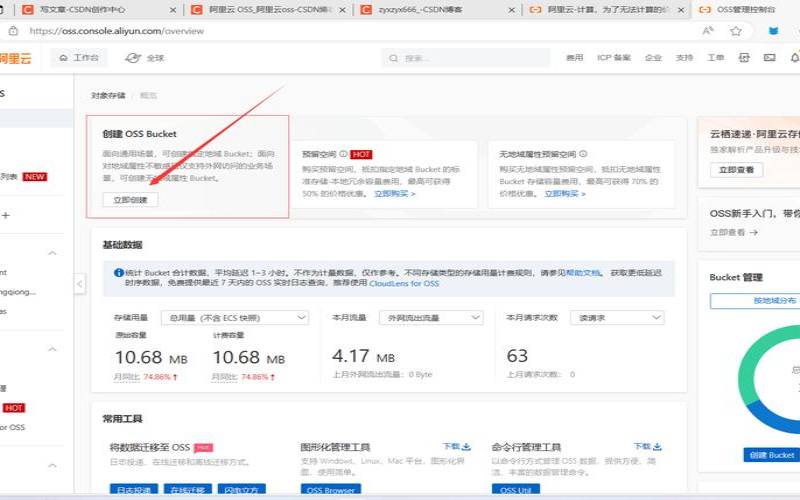Click the 4.17 MB monthly traffic value
This screenshot has height=500, width=800.
363,356
